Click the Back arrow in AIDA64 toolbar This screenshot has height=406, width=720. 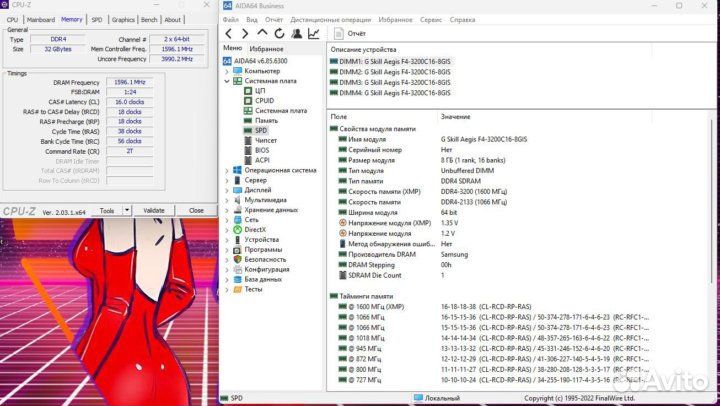229,34
